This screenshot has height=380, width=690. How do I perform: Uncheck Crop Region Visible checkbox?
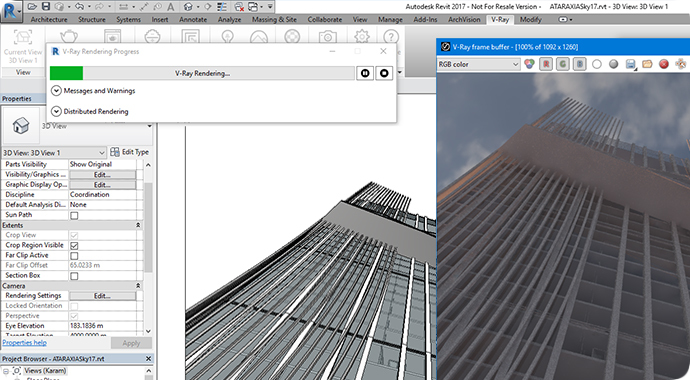coord(74,245)
